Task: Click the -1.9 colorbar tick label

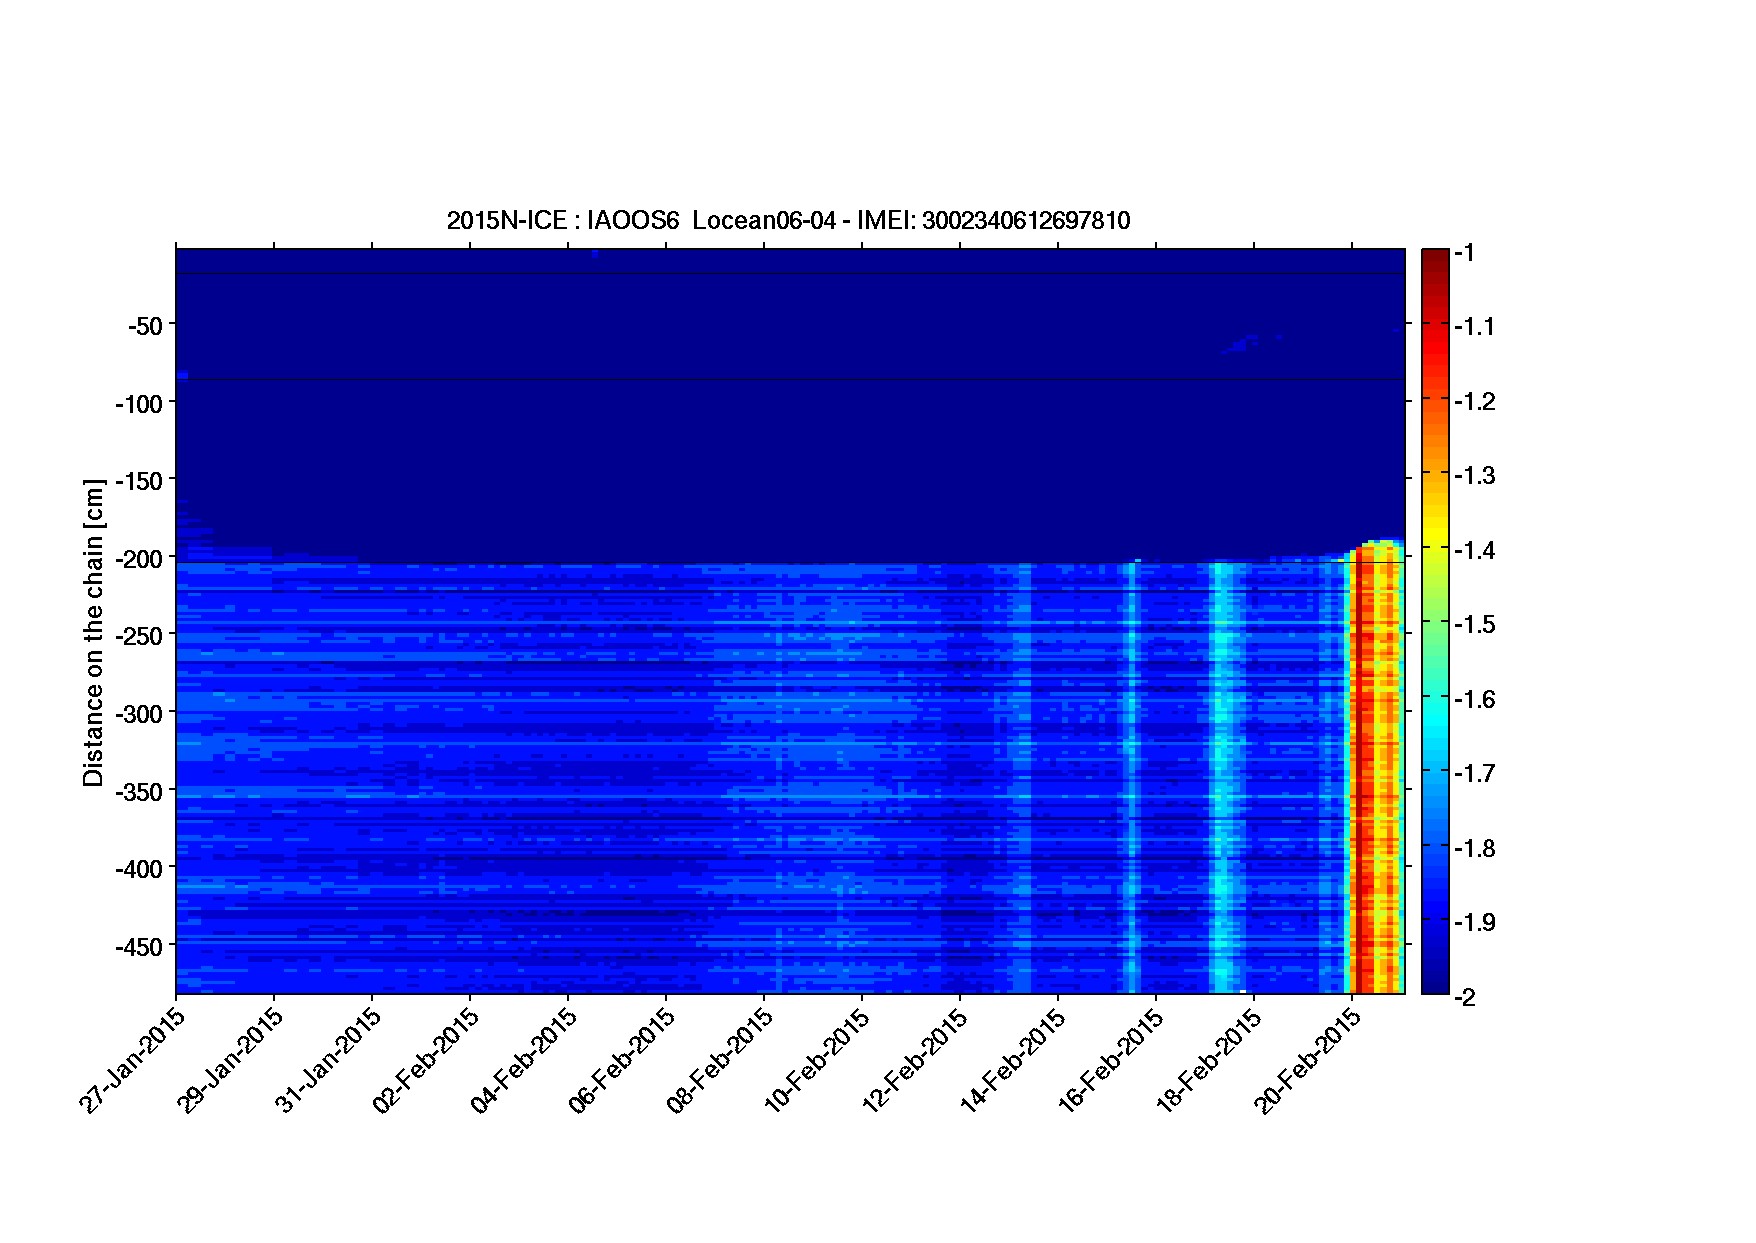Action: click(x=1474, y=922)
